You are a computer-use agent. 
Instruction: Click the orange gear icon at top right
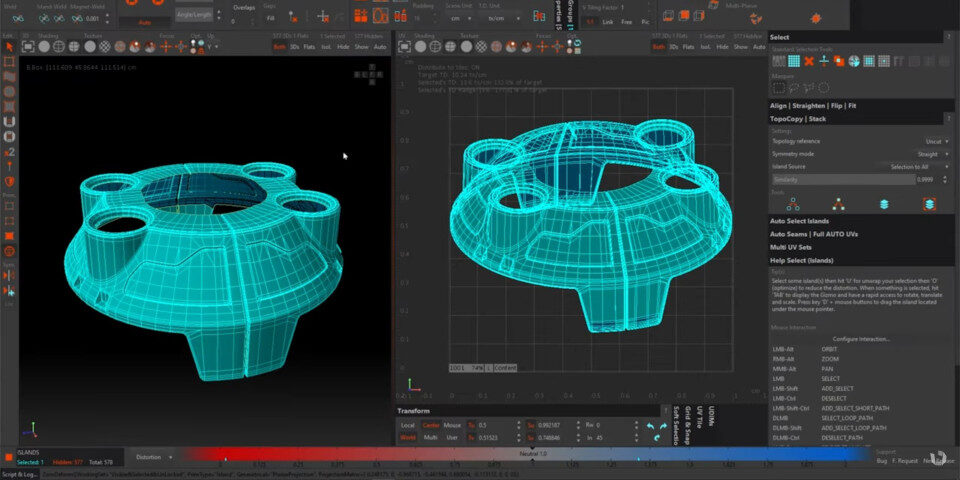pyautogui.click(x=815, y=19)
